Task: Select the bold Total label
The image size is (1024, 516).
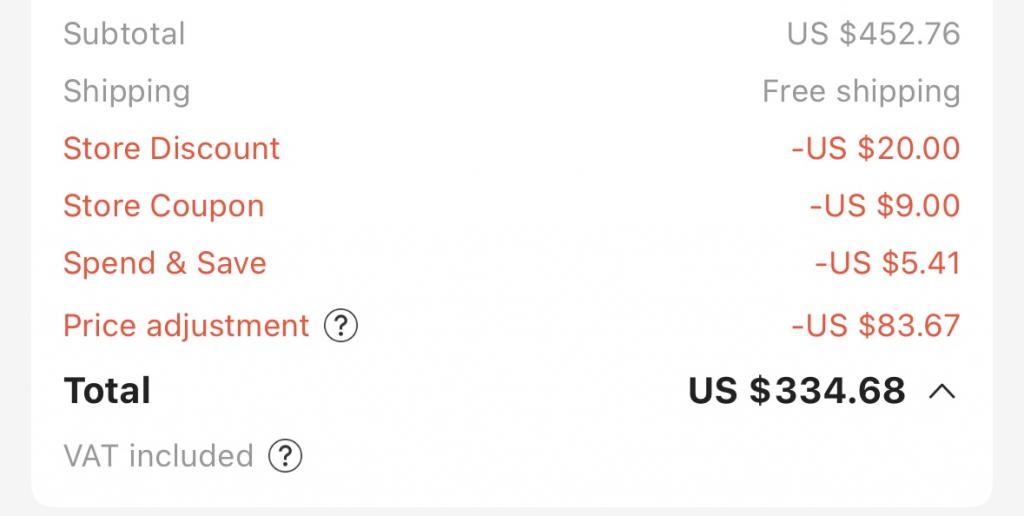Action: (107, 391)
